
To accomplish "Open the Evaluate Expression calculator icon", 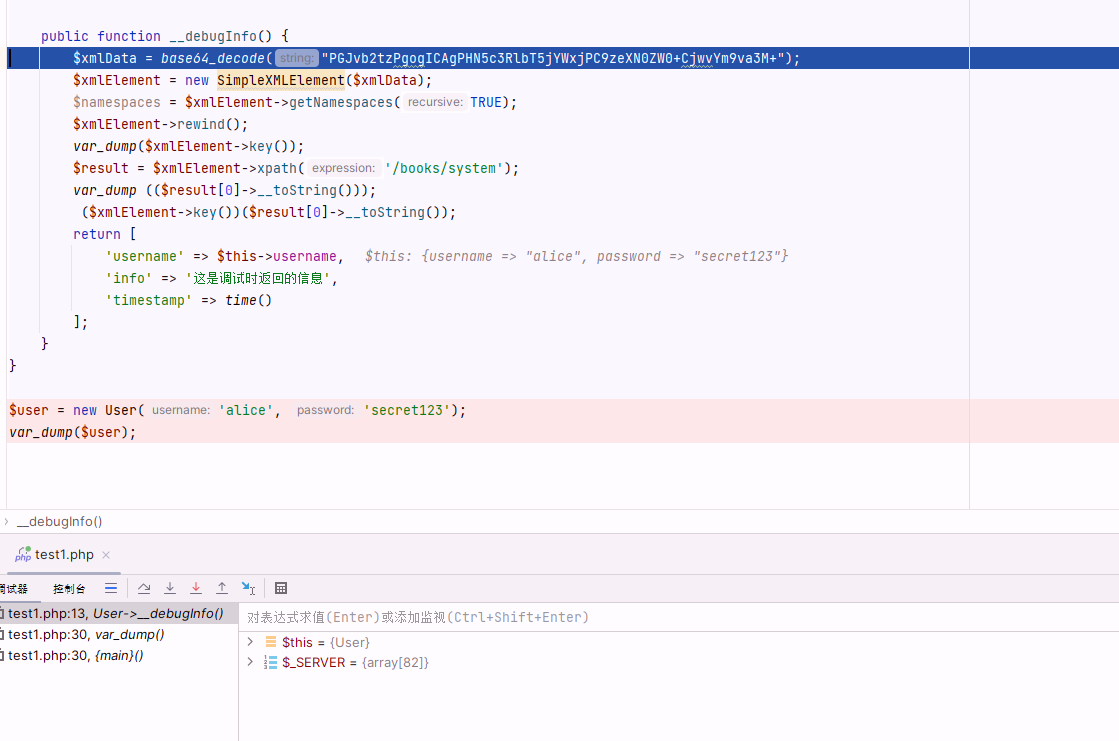I will point(281,588).
